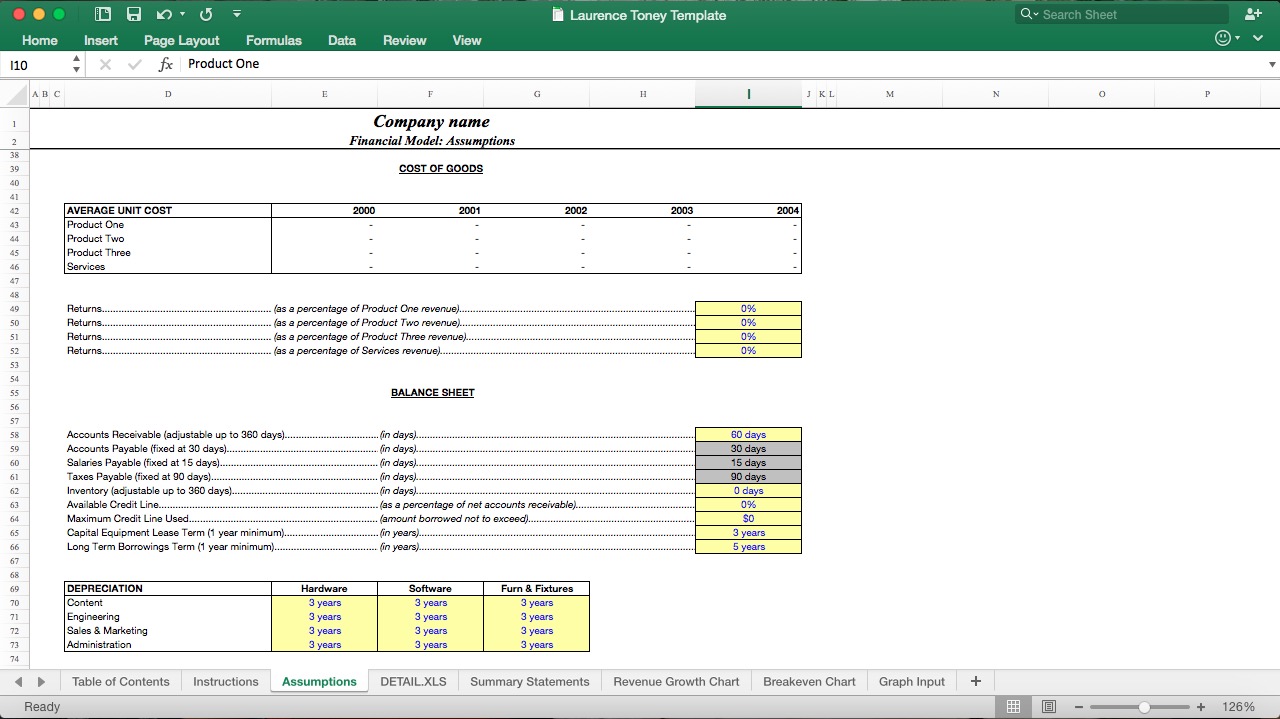Redo the last action
This screenshot has height=719, width=1280.
click(206, 14)
